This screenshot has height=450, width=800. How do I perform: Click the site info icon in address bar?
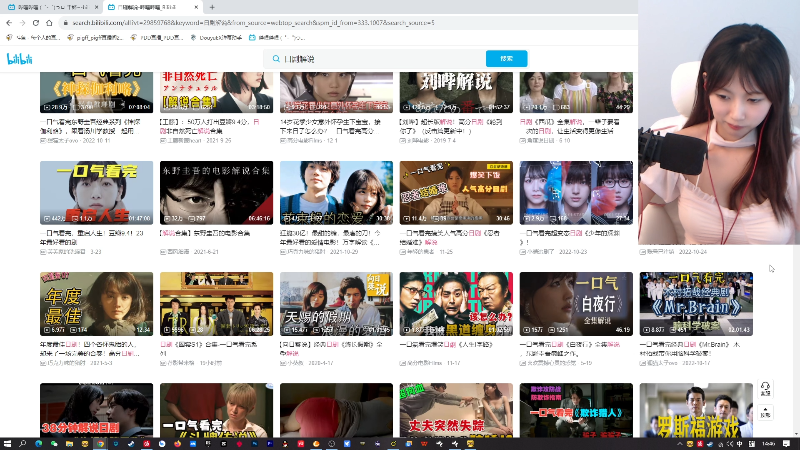65,23
